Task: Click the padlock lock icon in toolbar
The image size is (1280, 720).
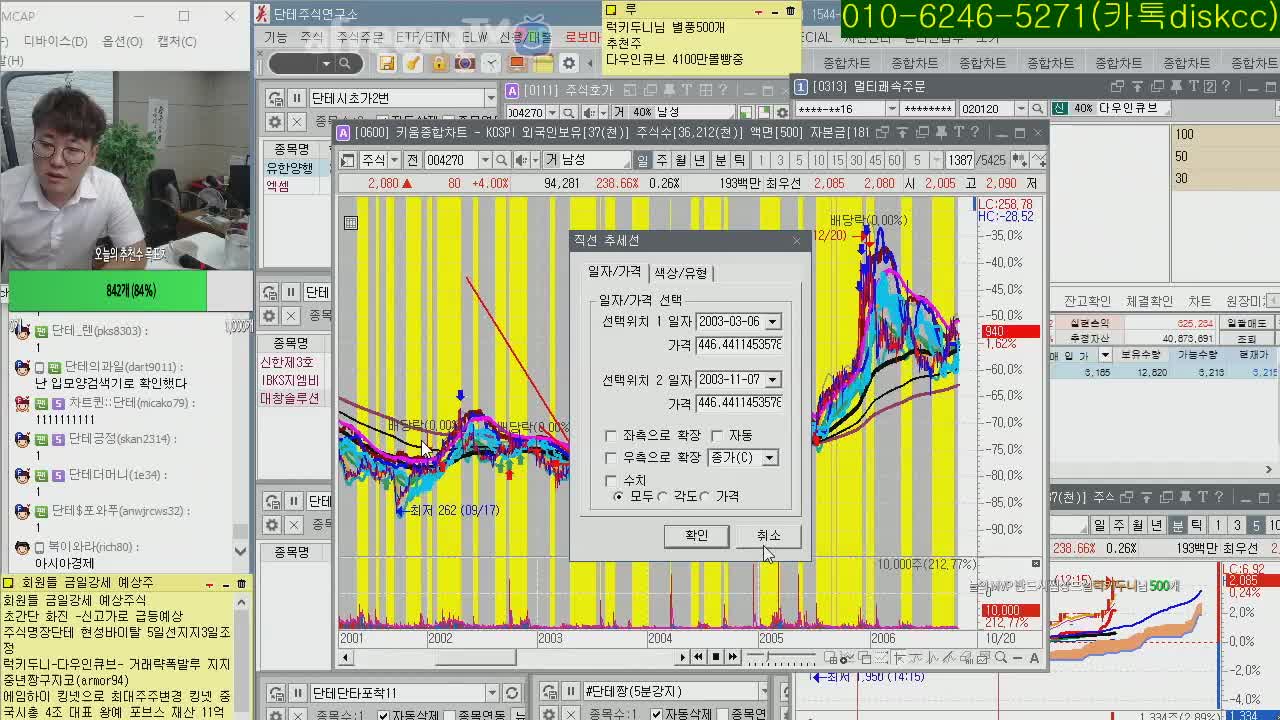Action: (x=439, y=63)
